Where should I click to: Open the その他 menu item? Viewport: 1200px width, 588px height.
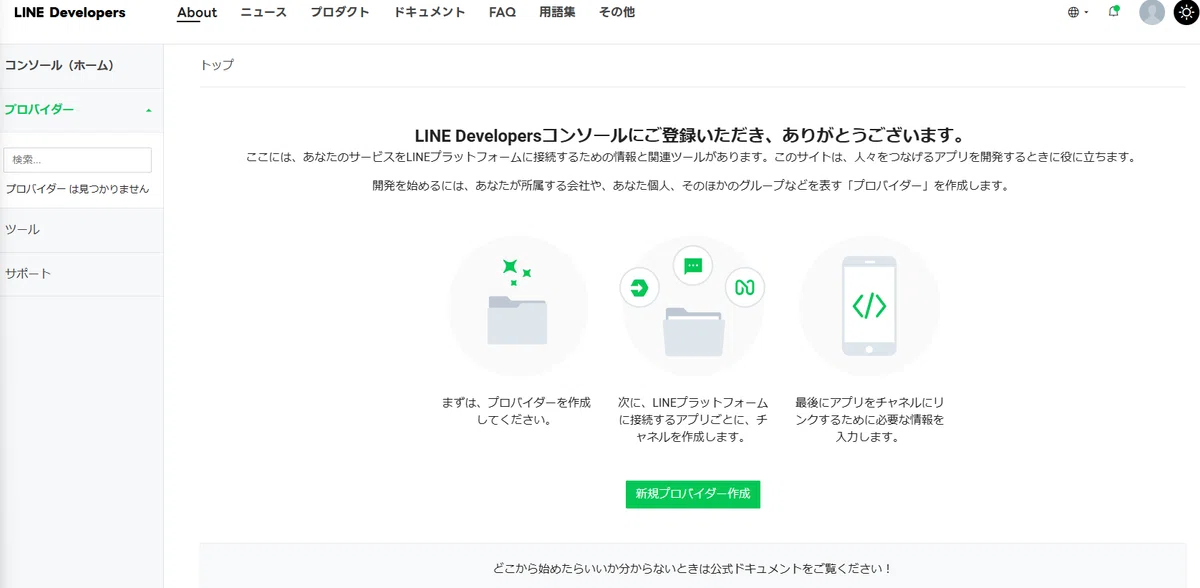coord(617,13)
